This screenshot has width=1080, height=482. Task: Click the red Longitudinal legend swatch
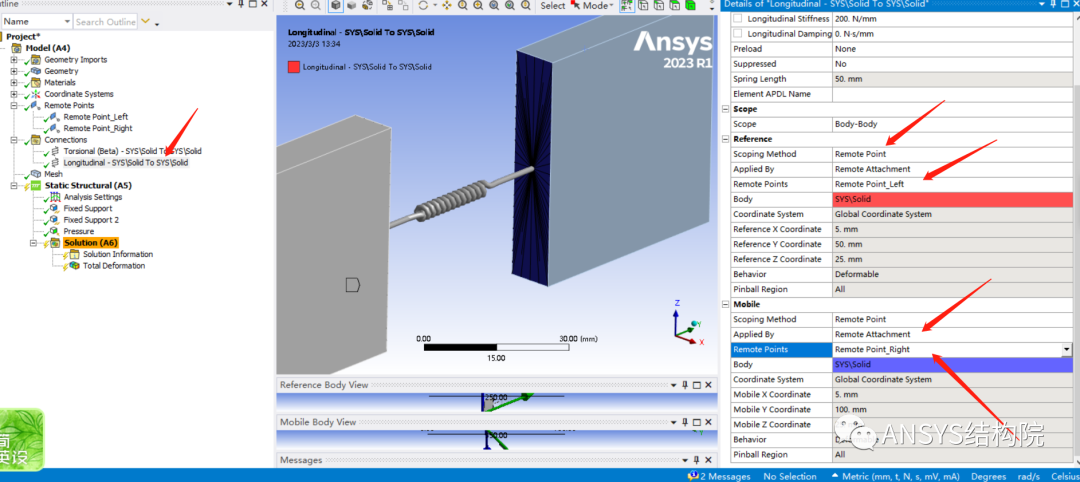[x=293, y=67]
